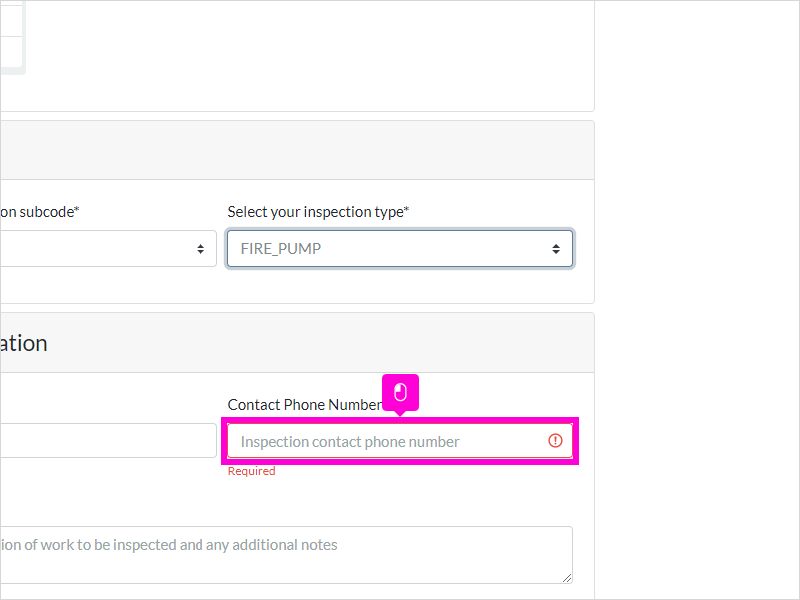800x600 pixels.
Task: Click the partially visible box at top-left
Action: (12, 37)
